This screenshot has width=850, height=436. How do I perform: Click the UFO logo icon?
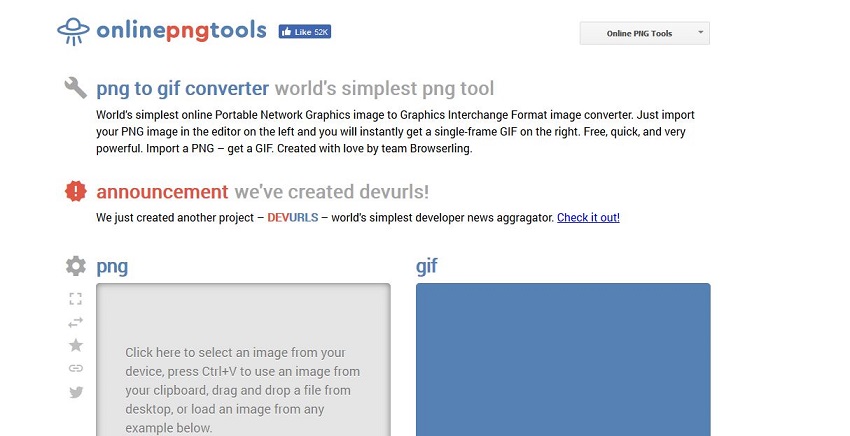click(x=73, y=31)
